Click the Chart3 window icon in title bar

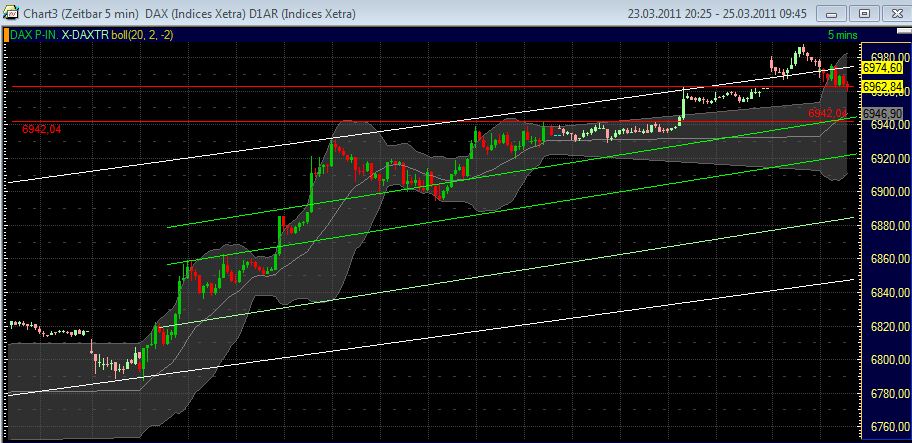coord(10,13)
